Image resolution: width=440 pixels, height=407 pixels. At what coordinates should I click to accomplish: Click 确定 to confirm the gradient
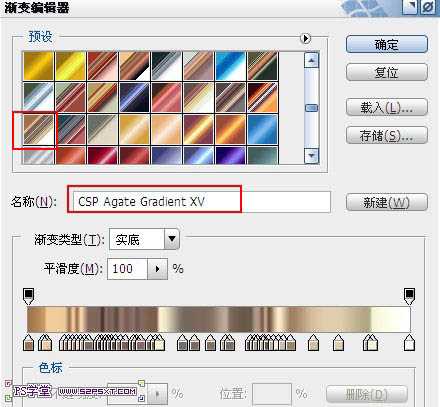[387, 44]
